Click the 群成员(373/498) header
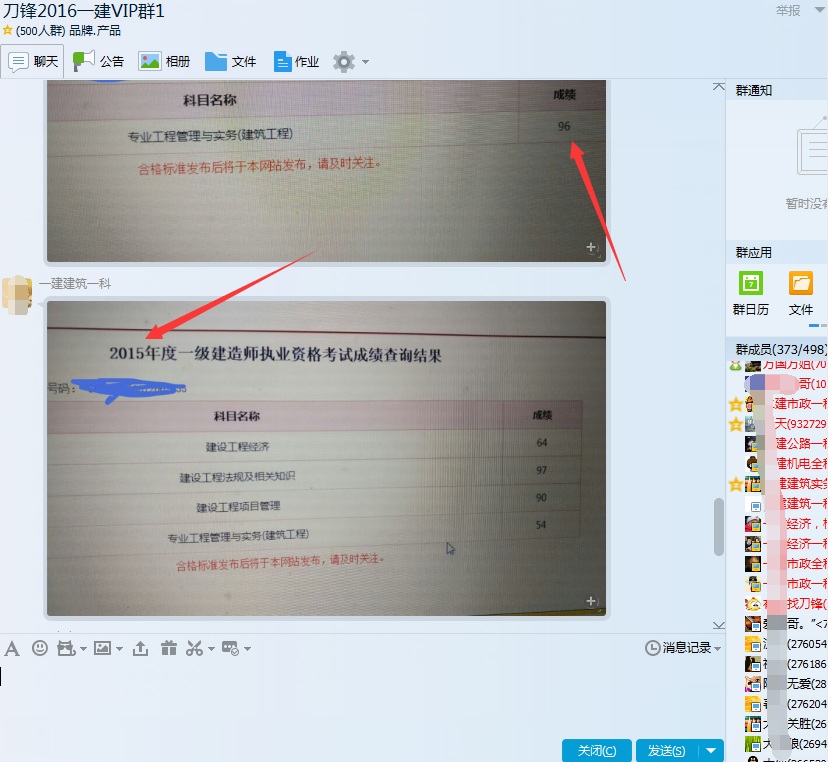This screenshot has width=828, height=762. (x=780, y=349)
